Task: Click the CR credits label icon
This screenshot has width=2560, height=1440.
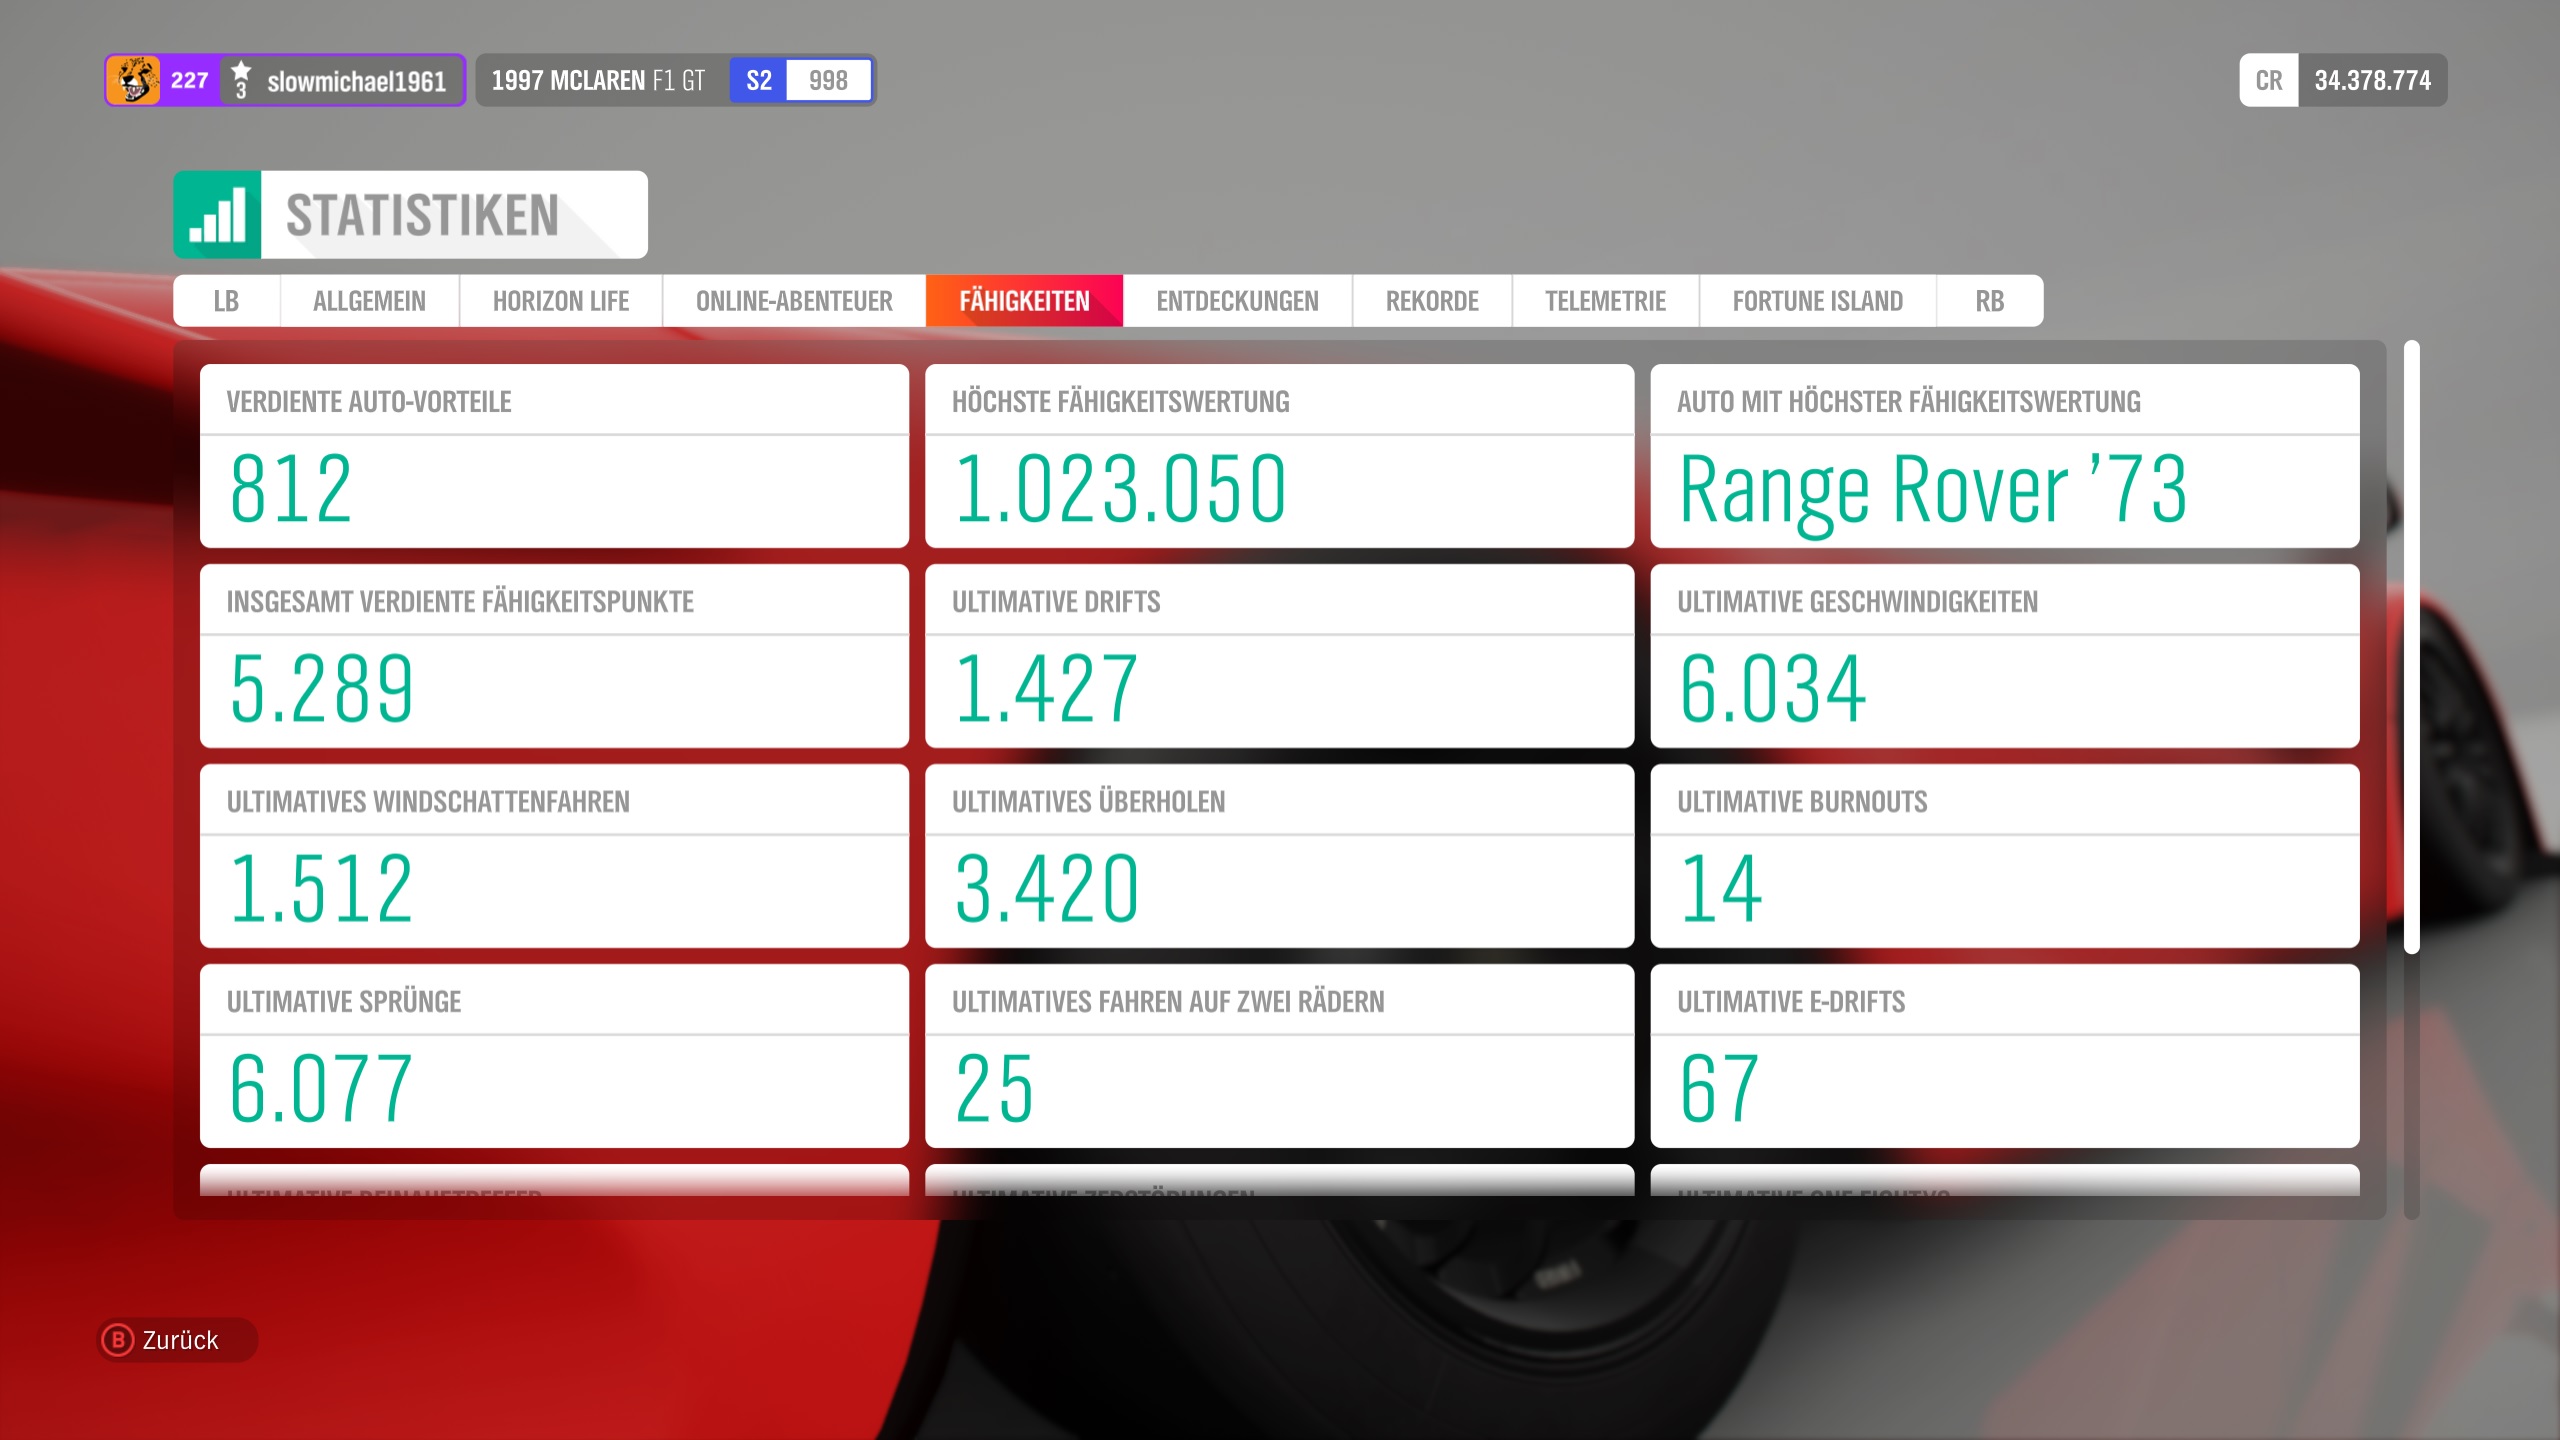Action: coord(2268,80)
